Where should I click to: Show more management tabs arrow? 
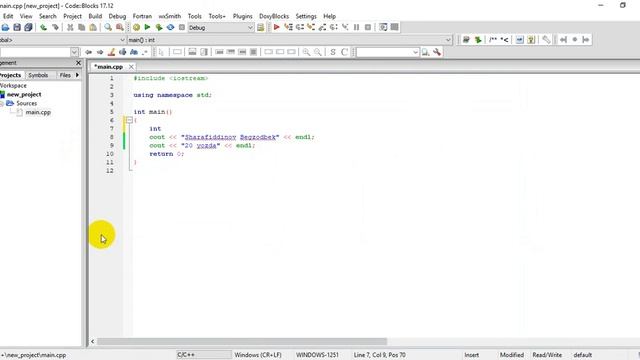tap(77, 75)
